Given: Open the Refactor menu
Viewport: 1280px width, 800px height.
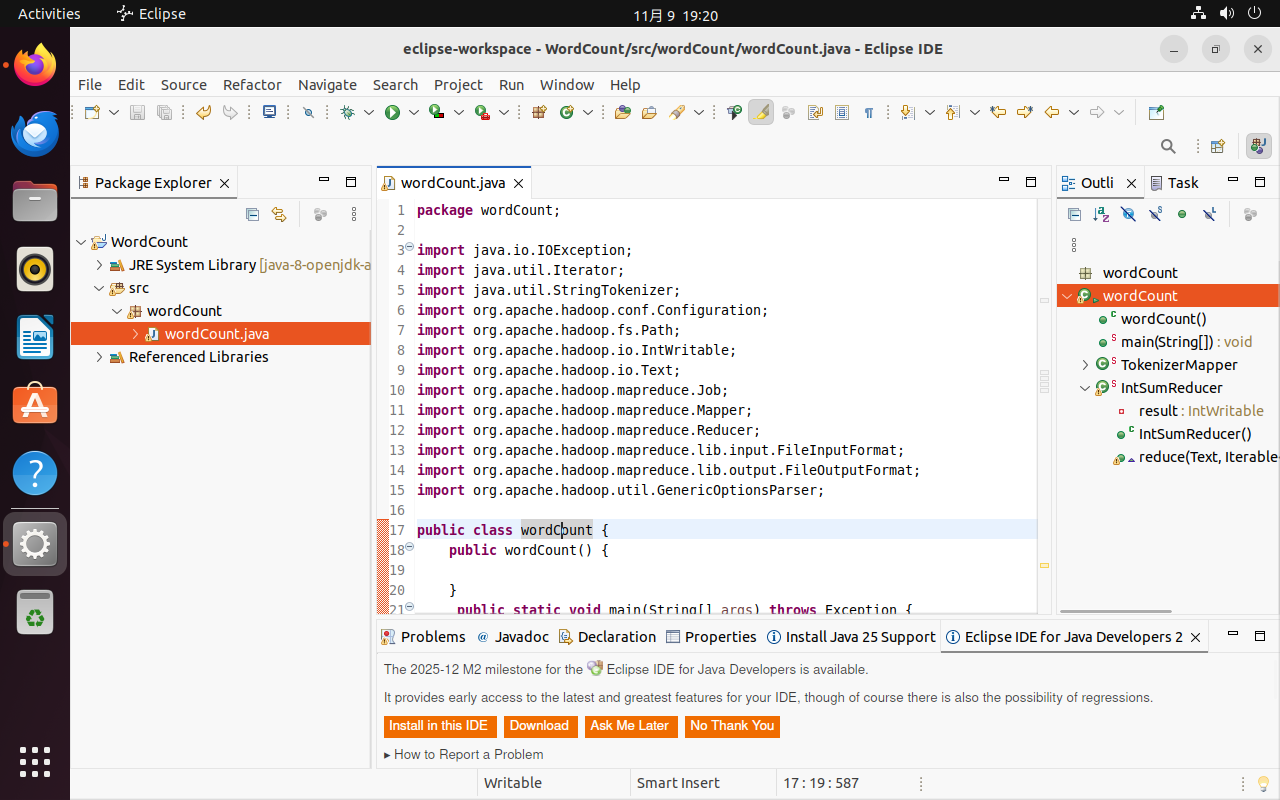Looking at the screenshot, I should [x=252, y=85].
